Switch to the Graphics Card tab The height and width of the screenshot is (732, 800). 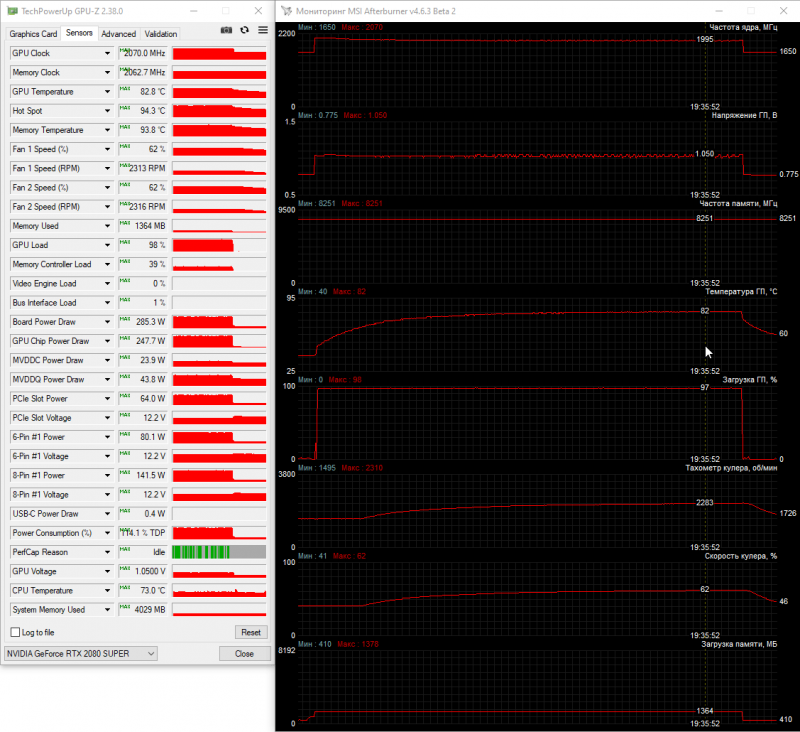coord(33,33)
